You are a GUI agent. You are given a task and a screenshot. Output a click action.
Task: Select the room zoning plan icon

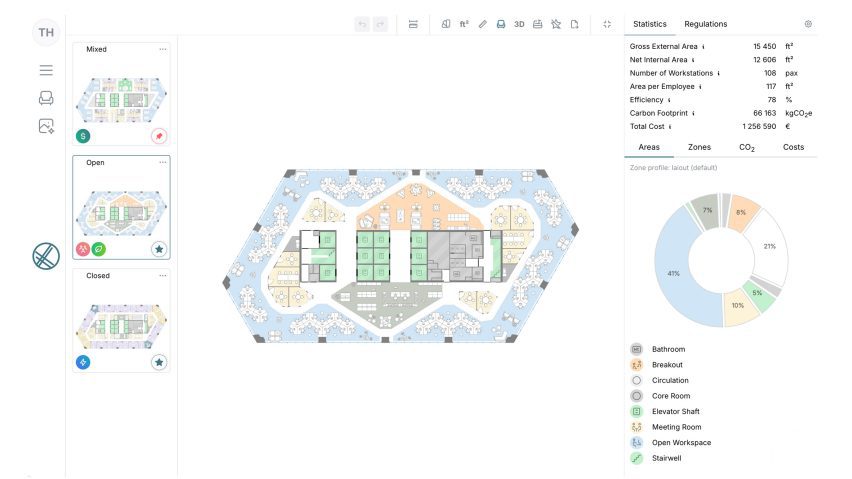[446, 24]
